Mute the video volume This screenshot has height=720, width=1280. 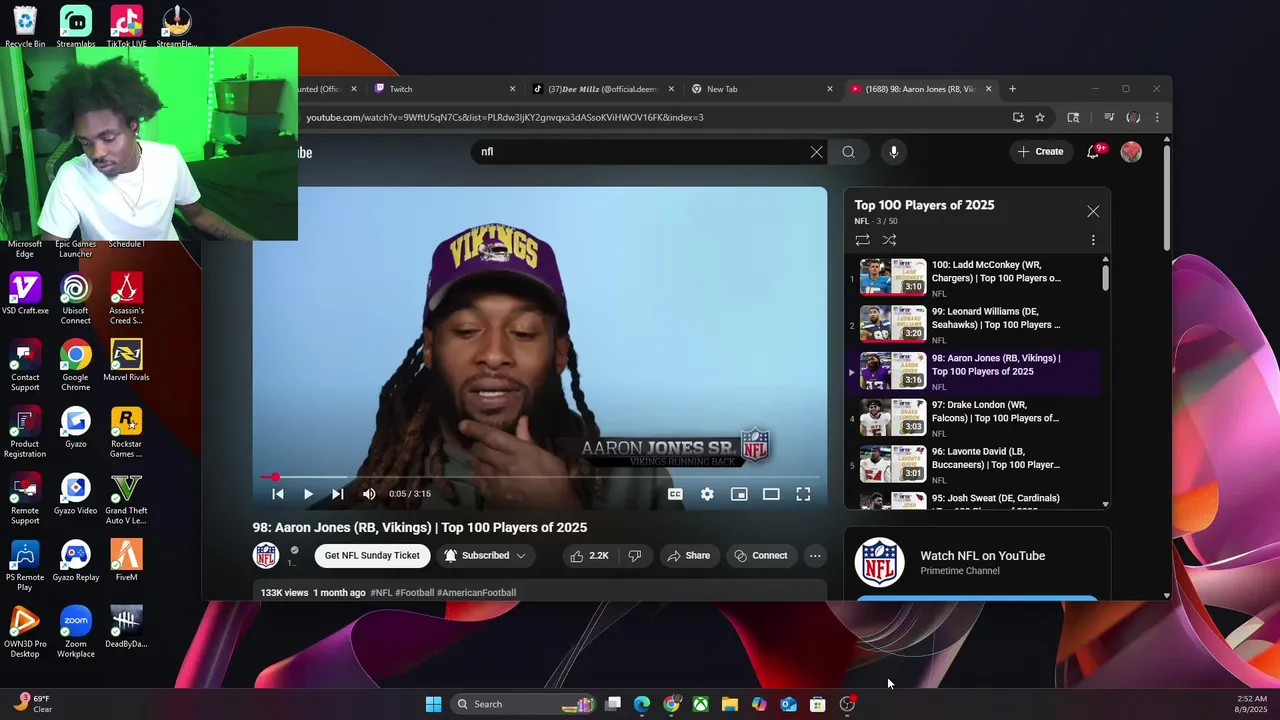[x=369, y=494]
